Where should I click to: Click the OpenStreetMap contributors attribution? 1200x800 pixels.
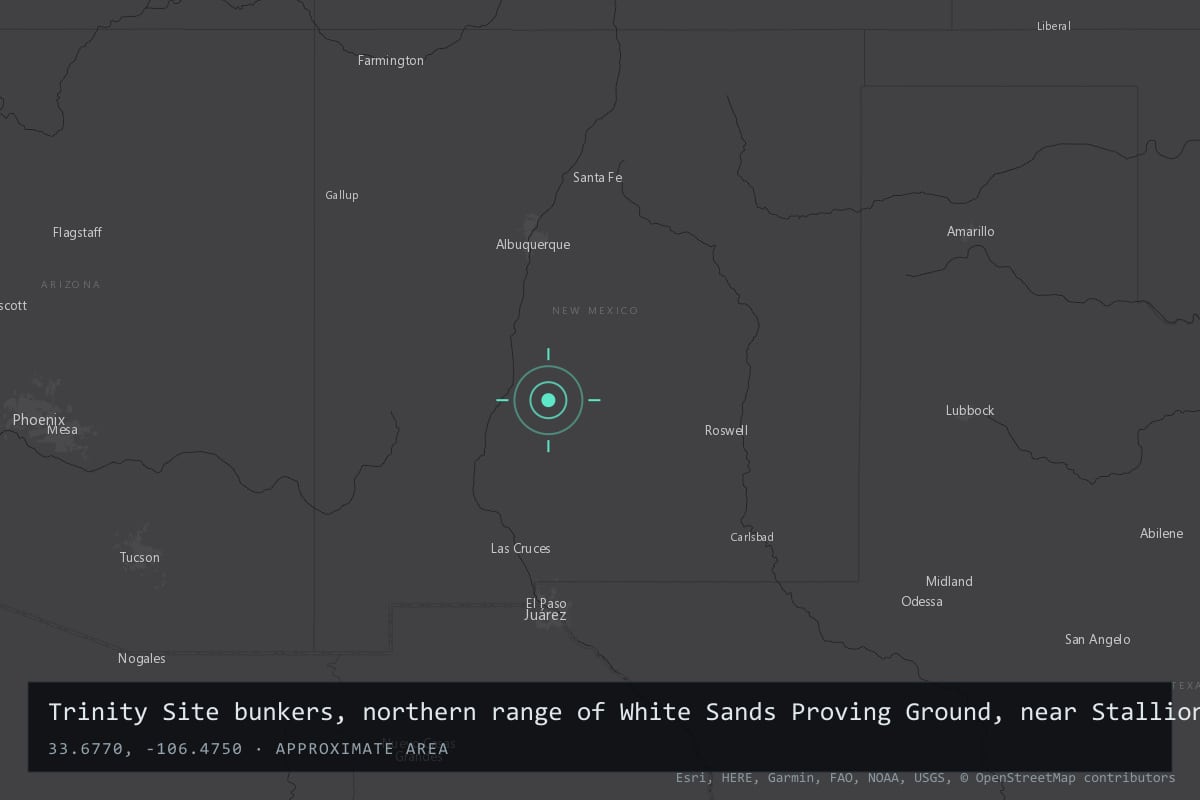[x=1068, y=778]
